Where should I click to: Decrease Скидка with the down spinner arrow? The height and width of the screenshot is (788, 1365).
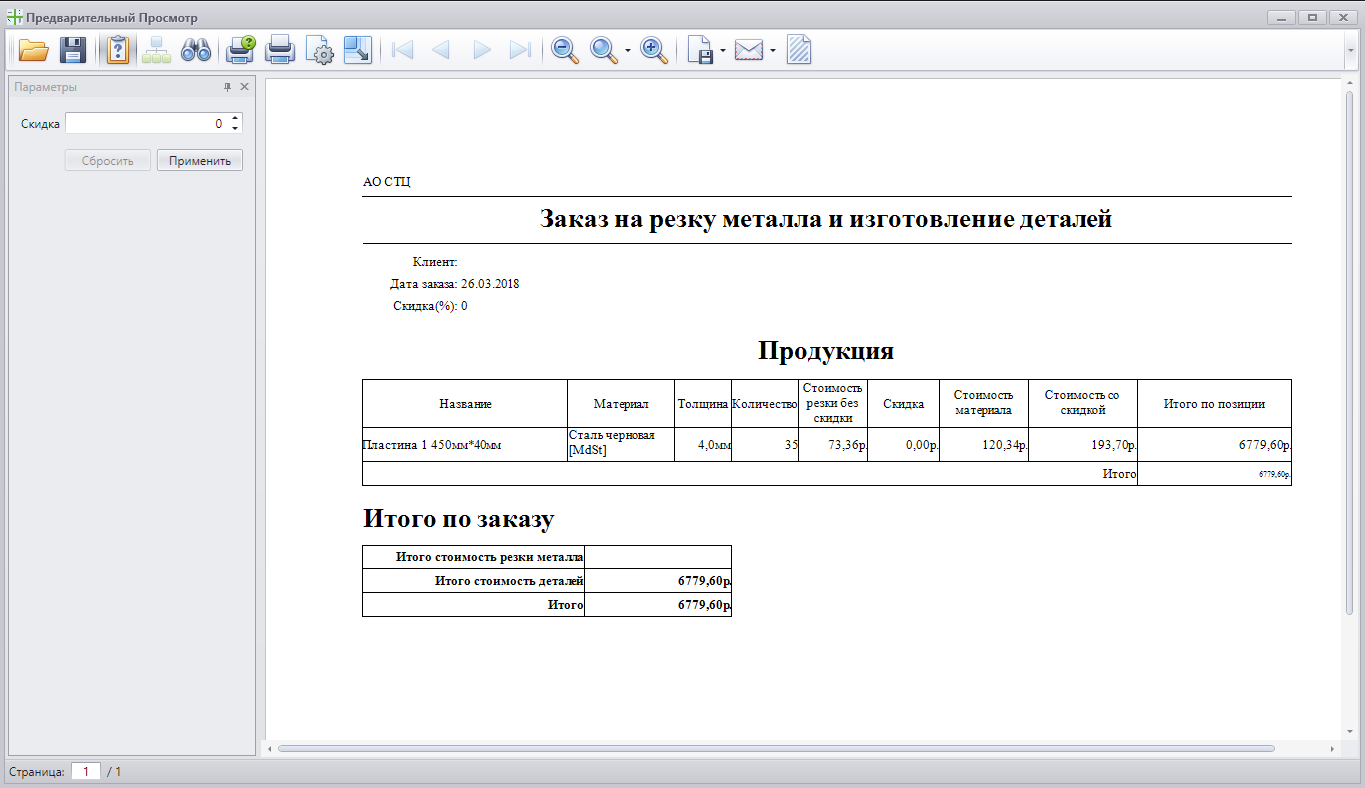pos(235,128)
